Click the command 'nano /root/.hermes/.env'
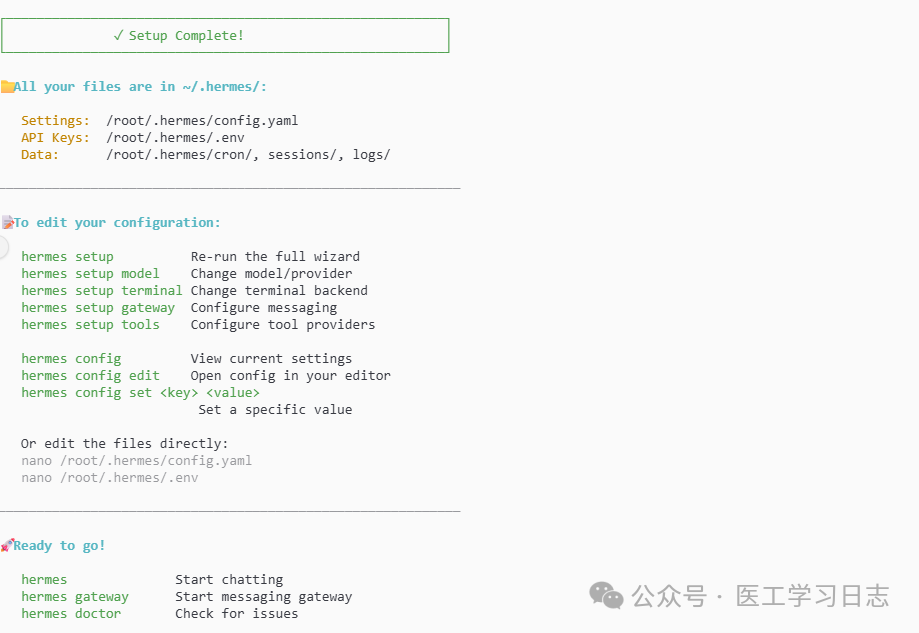The height and width of the screenshot is (633, 919). pos(110,478)
